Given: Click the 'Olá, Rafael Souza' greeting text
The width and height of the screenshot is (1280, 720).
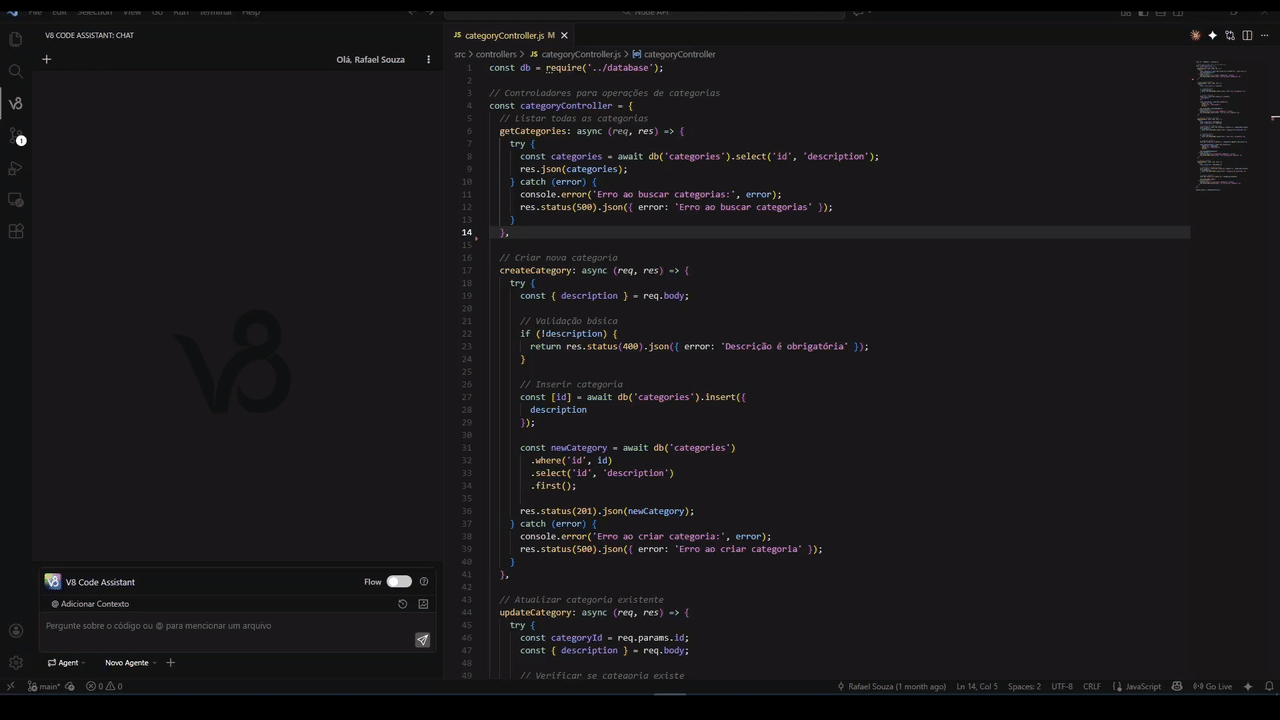Looking at the screenshot, I should coord(370,59).
